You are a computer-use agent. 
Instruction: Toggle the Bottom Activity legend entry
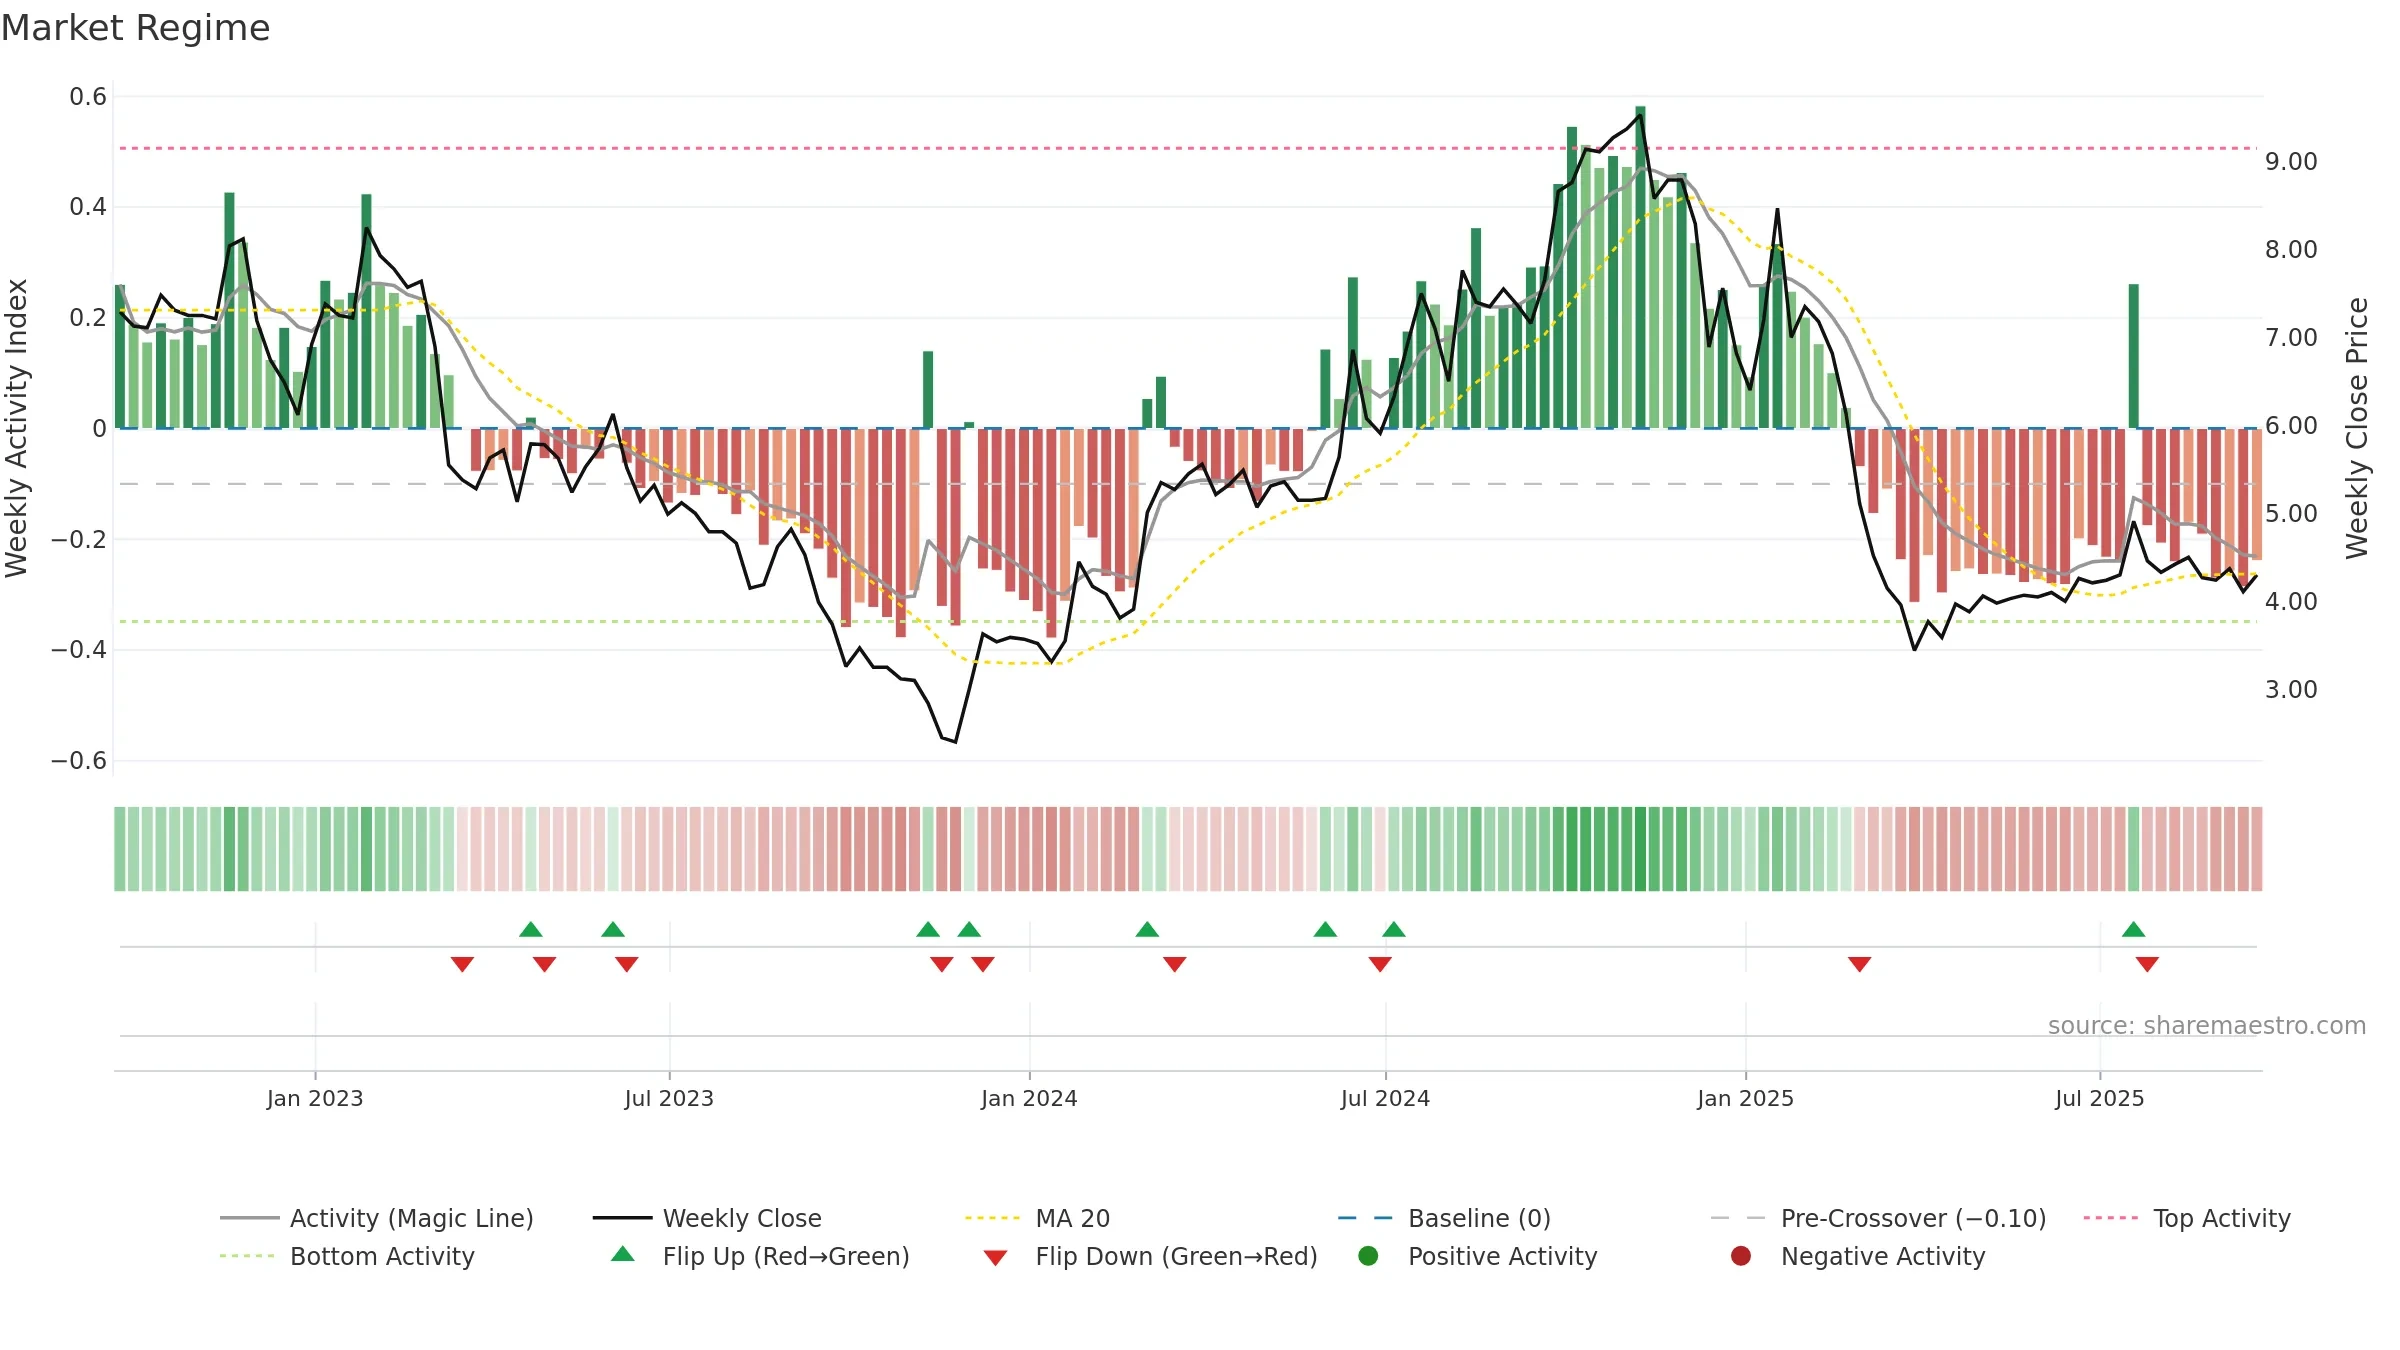click(x=347, y=1256)
